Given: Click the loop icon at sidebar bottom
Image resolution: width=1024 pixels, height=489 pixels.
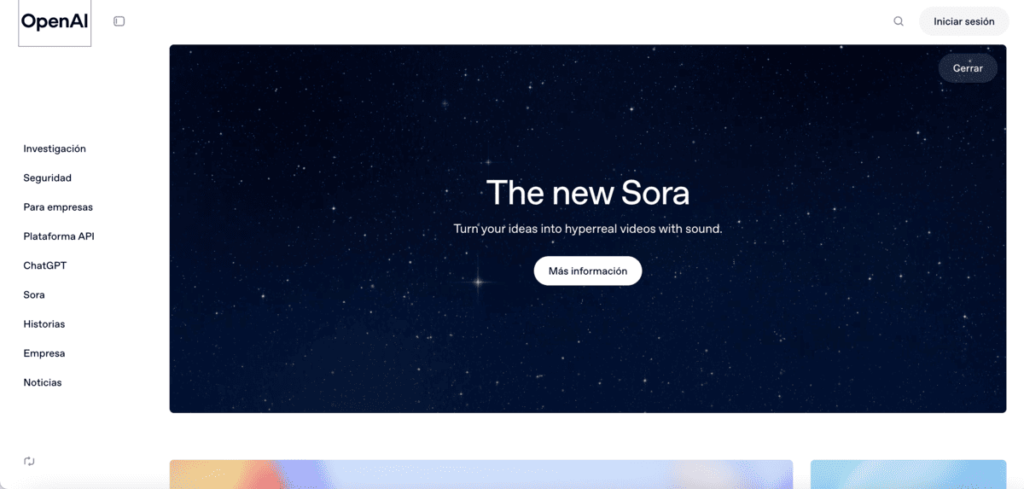Looking at the screenshot, I should [x=29, y=461].
